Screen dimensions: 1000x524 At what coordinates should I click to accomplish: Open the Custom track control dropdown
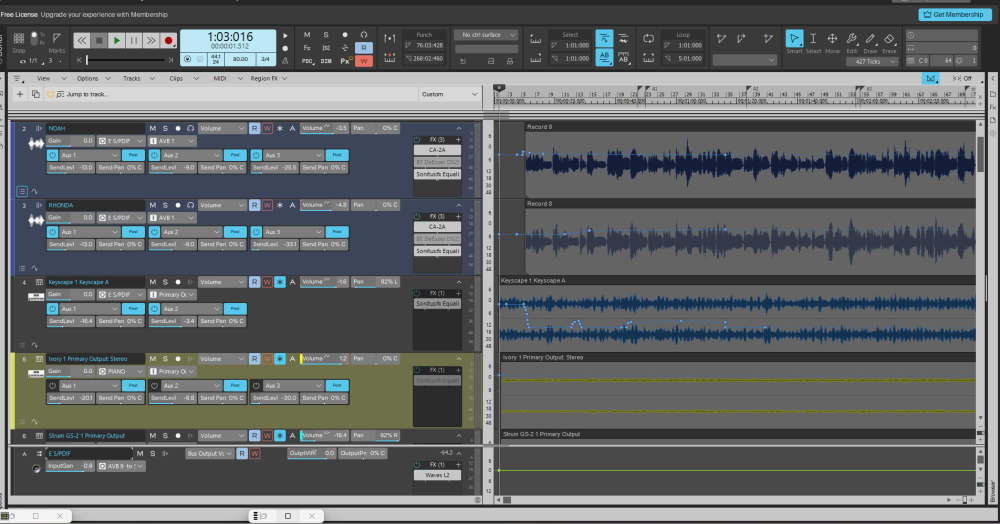tap(449, 94)
